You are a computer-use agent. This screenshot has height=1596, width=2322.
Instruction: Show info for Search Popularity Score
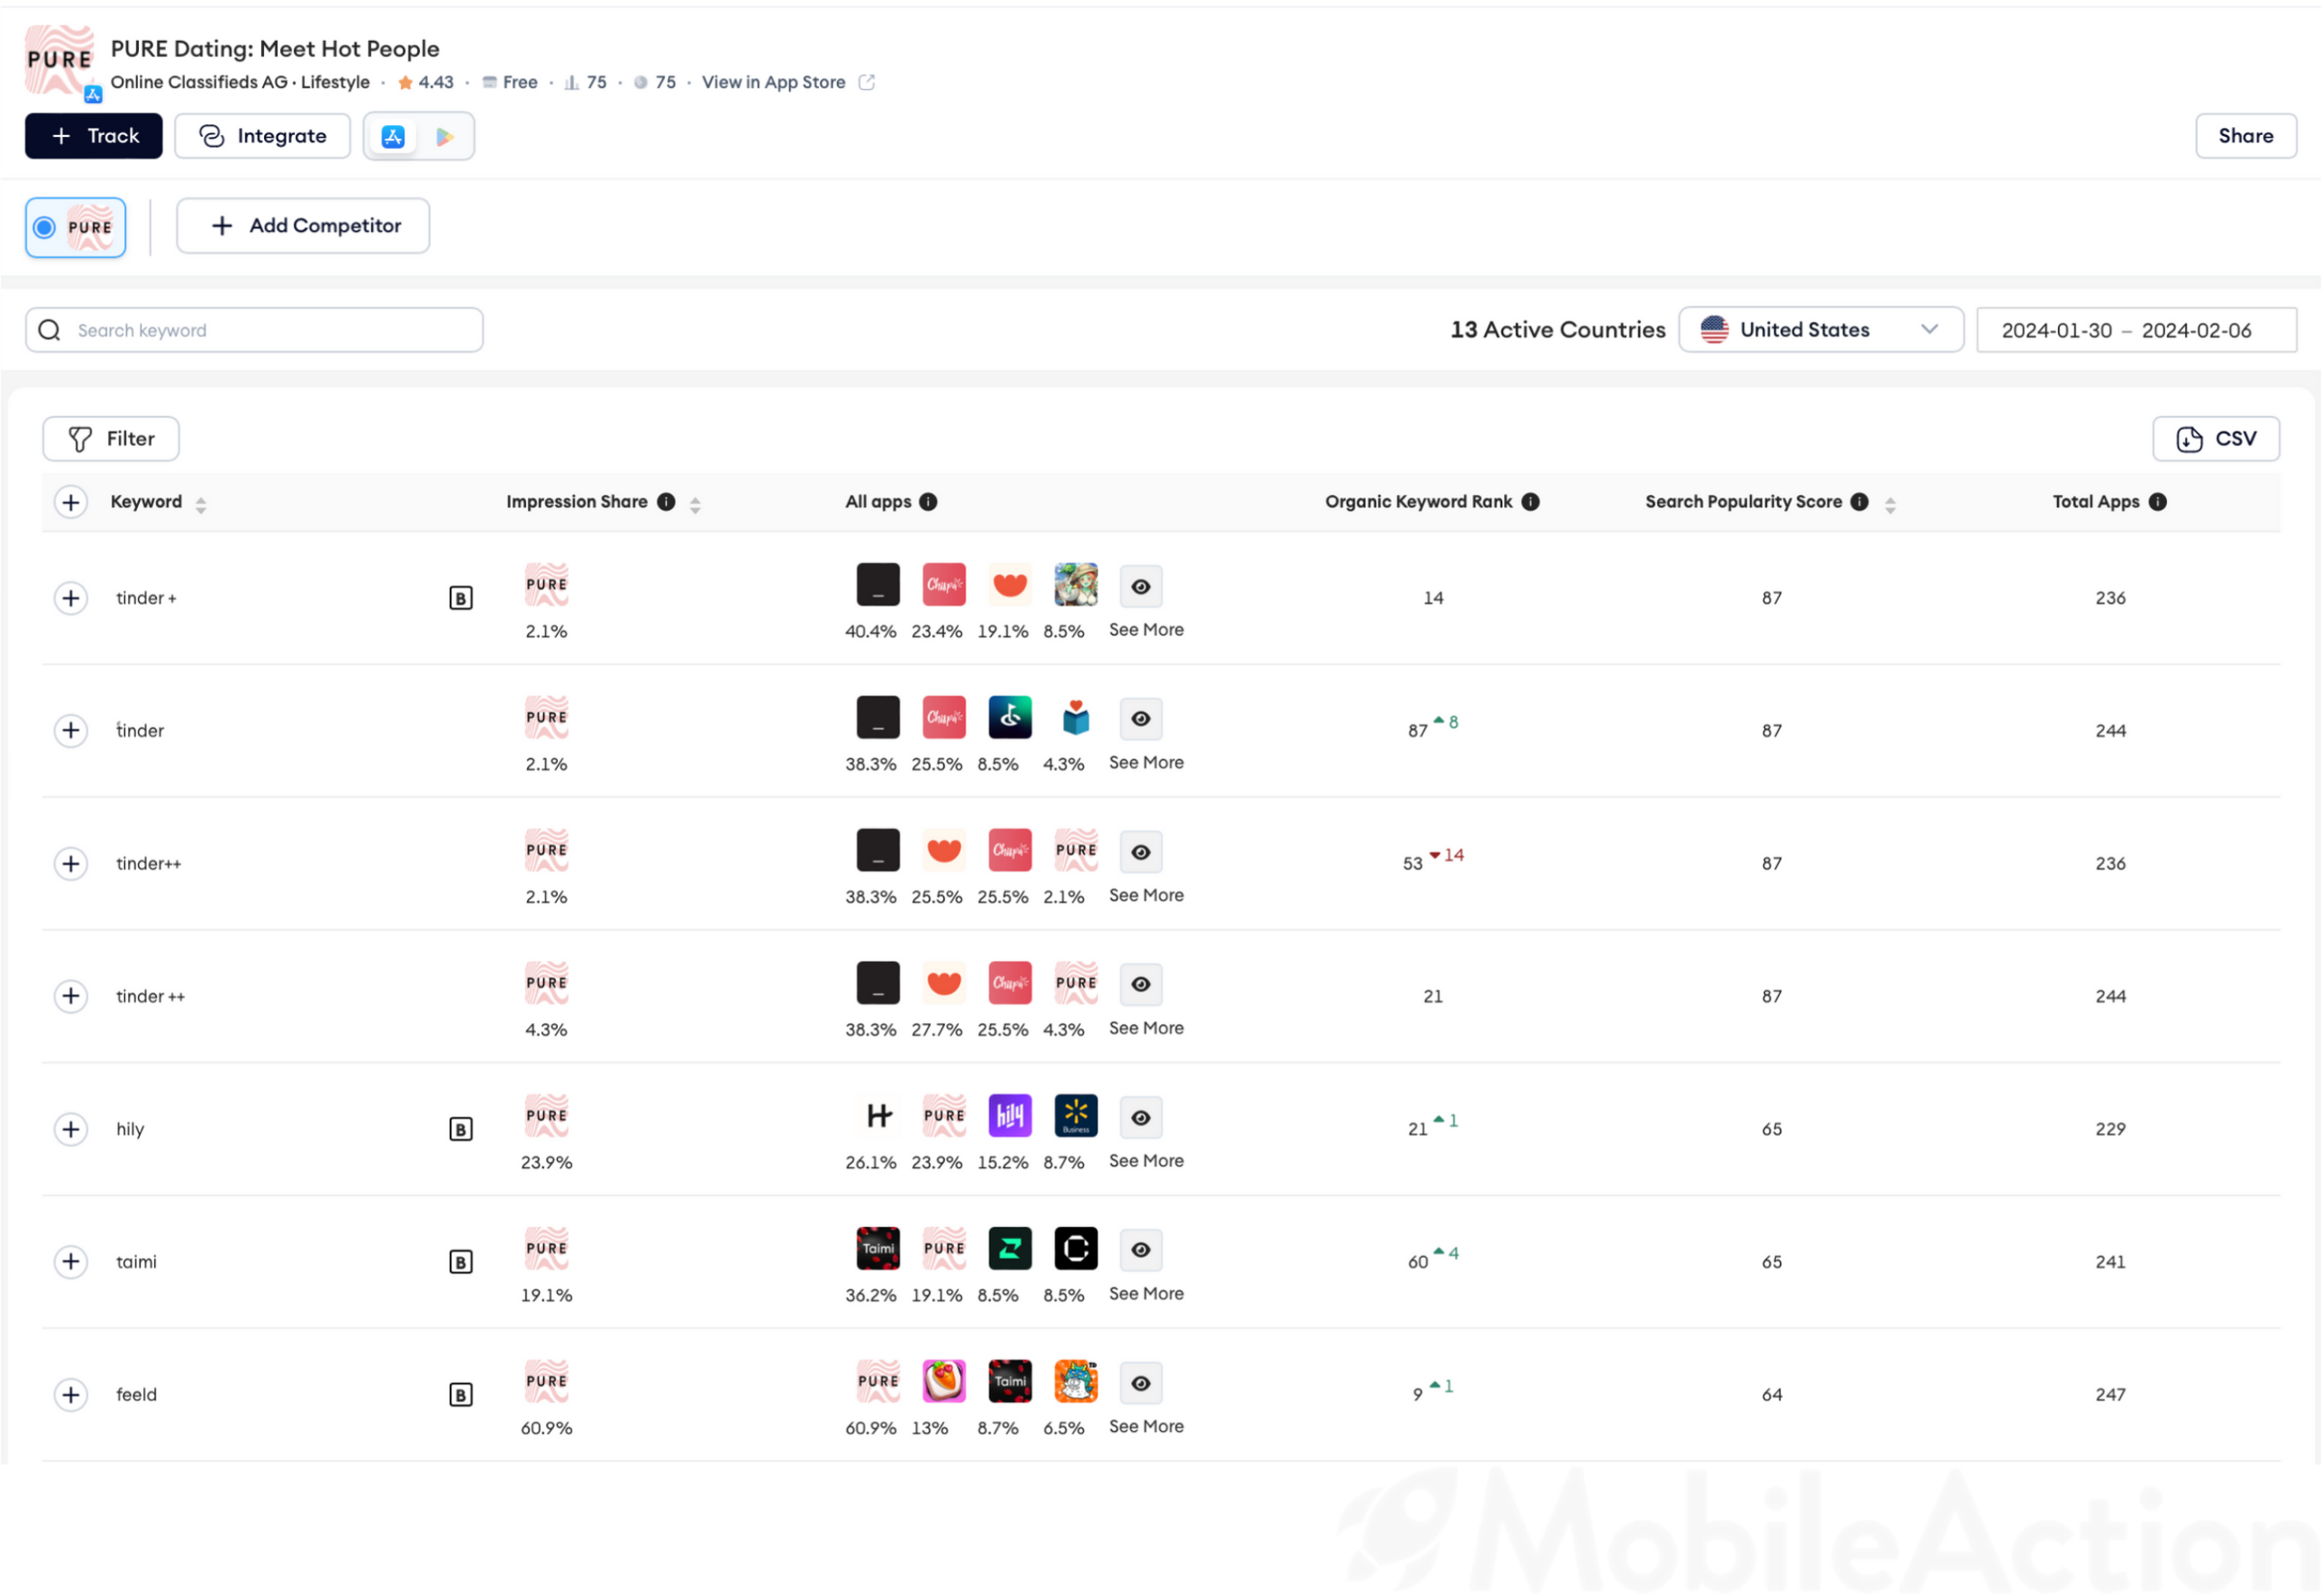(1859, 502)
